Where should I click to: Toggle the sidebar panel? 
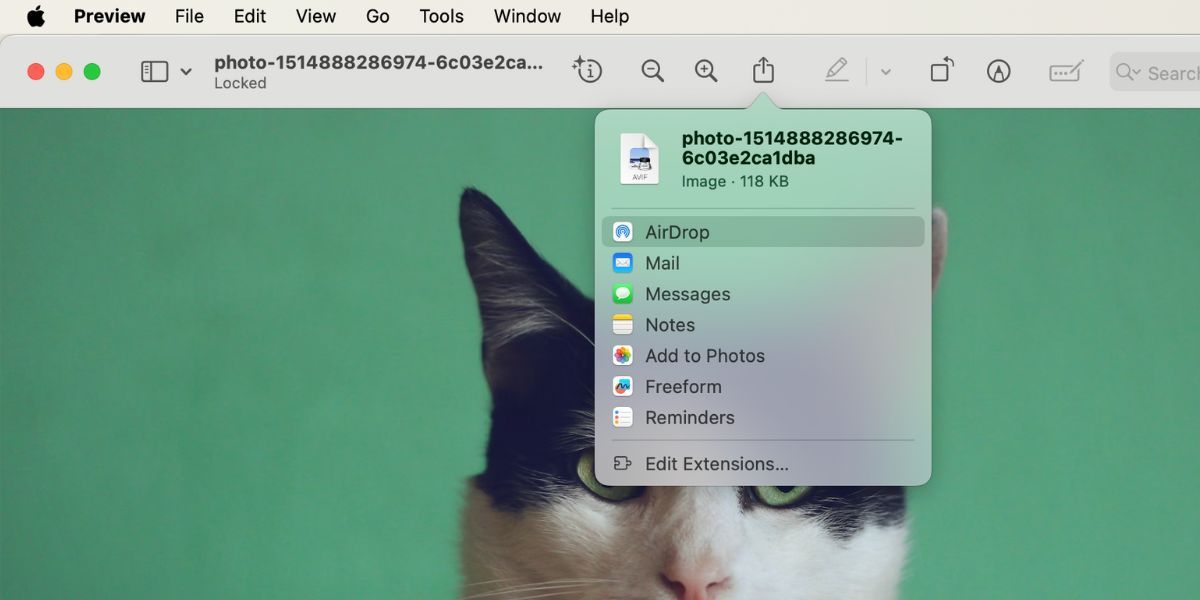(155, 71)
